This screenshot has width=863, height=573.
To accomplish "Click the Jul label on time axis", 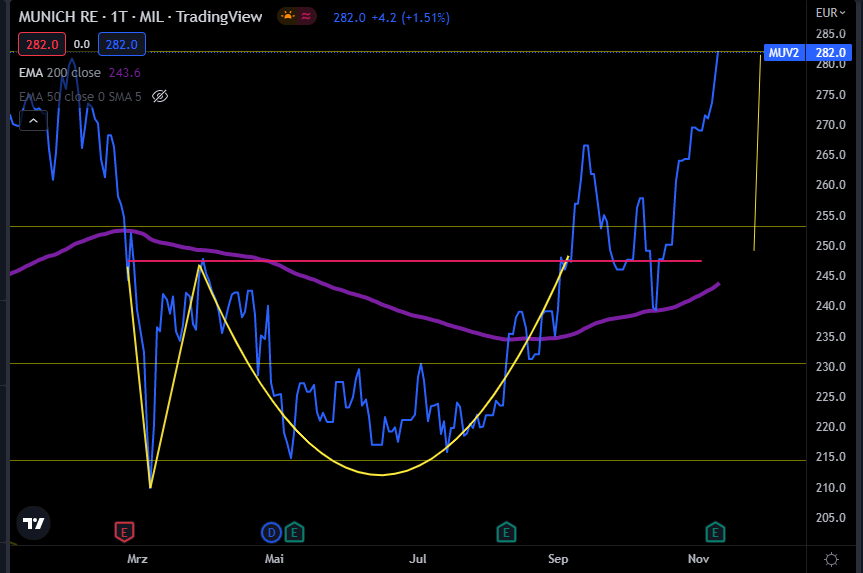I will point(417,559).
